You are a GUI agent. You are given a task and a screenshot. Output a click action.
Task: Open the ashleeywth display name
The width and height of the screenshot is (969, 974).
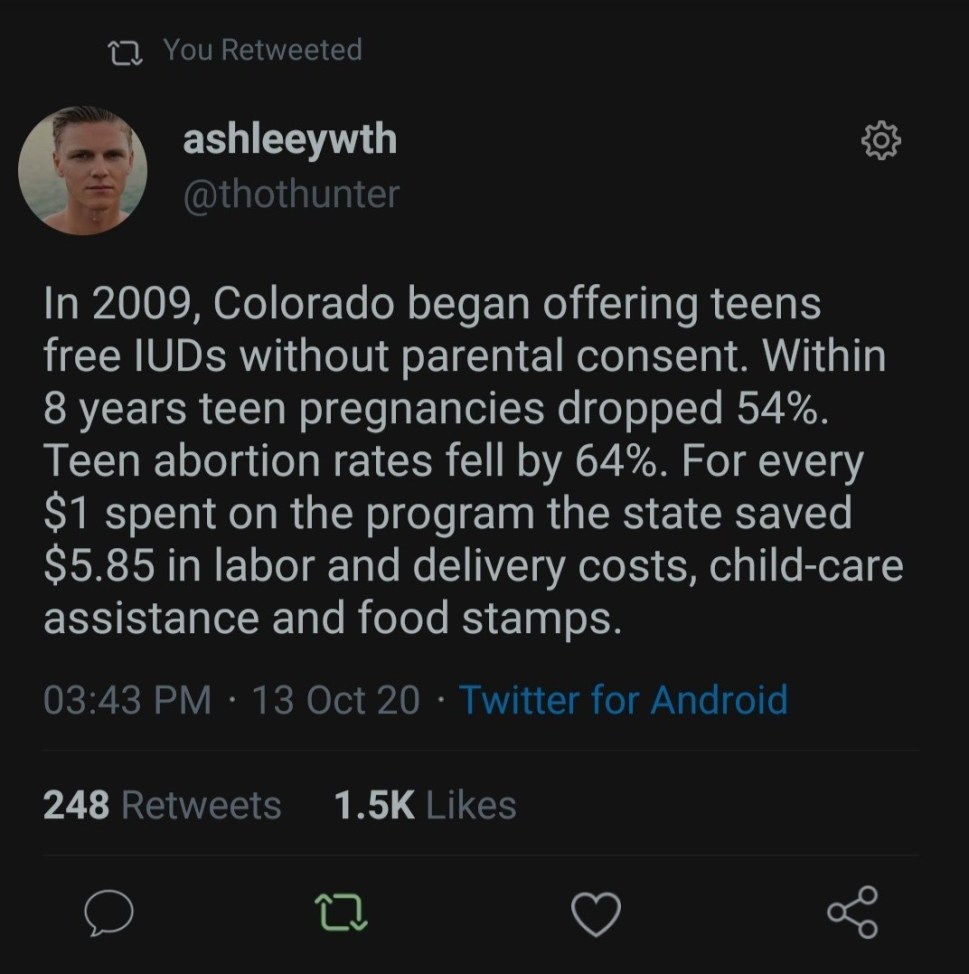pos(289,141)
